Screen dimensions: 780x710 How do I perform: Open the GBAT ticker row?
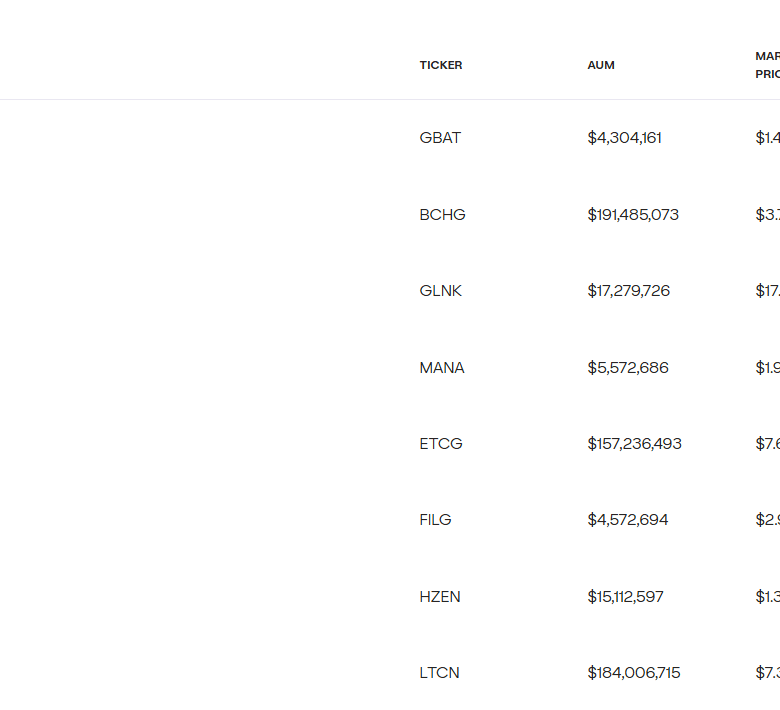point(440,138)
